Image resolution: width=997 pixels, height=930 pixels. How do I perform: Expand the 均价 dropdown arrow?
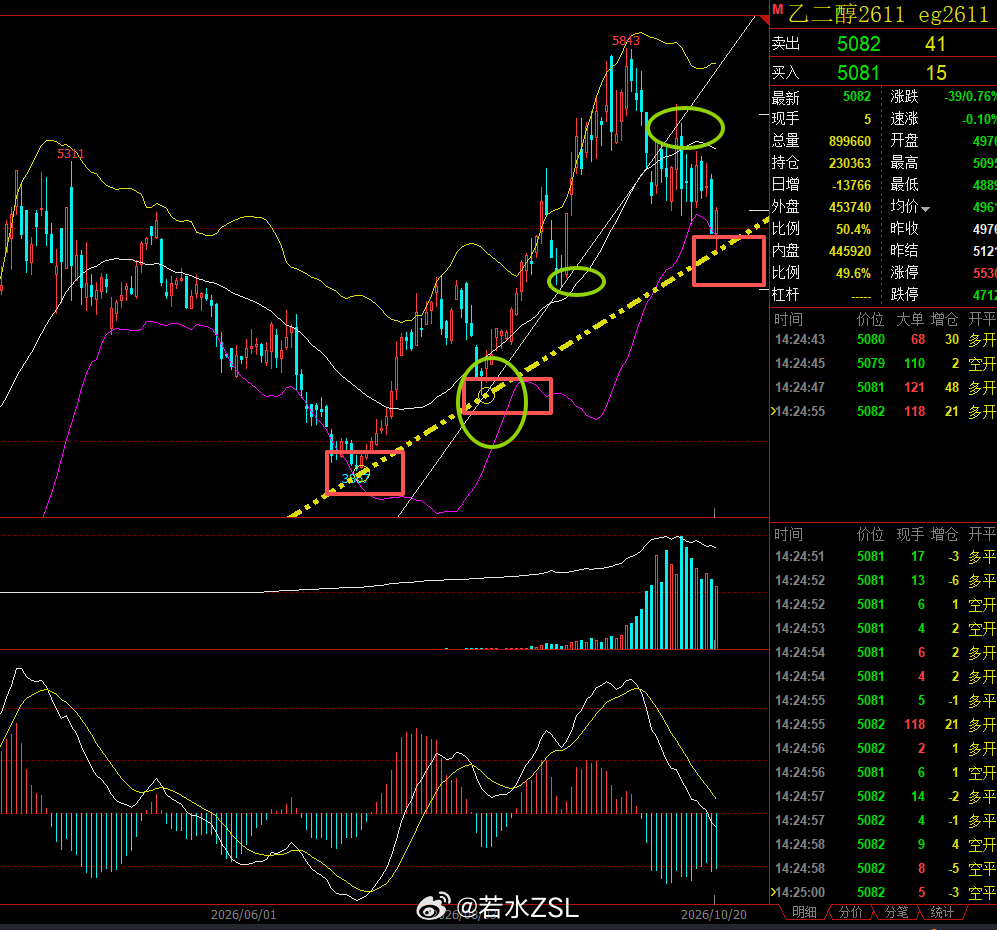click(926, 209)
